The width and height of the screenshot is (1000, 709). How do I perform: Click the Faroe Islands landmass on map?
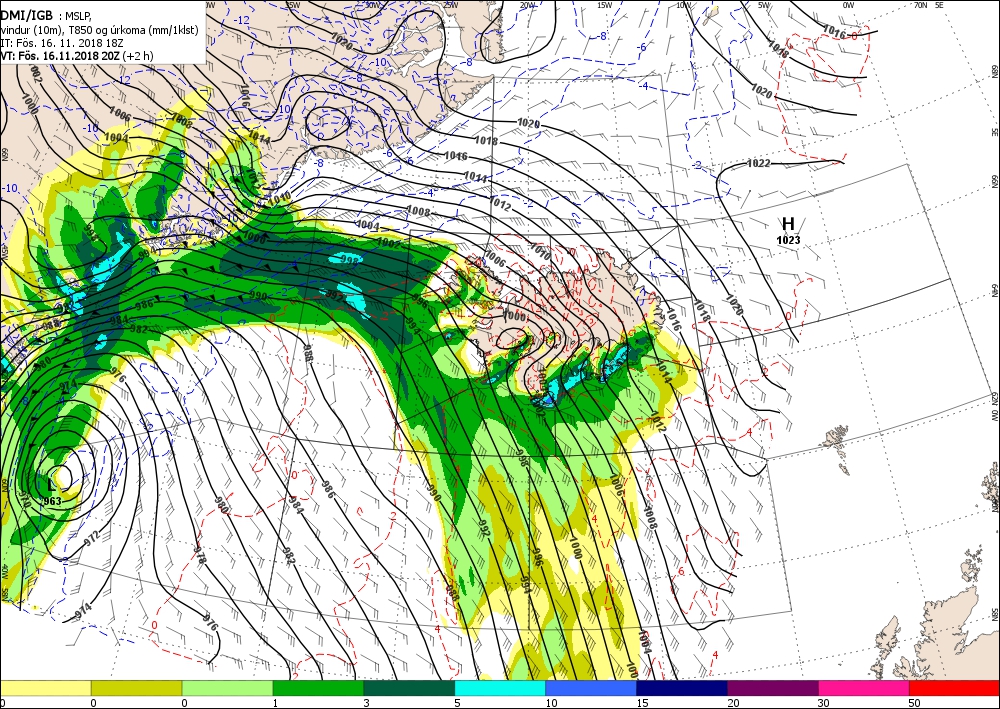[x=839, y=446]
